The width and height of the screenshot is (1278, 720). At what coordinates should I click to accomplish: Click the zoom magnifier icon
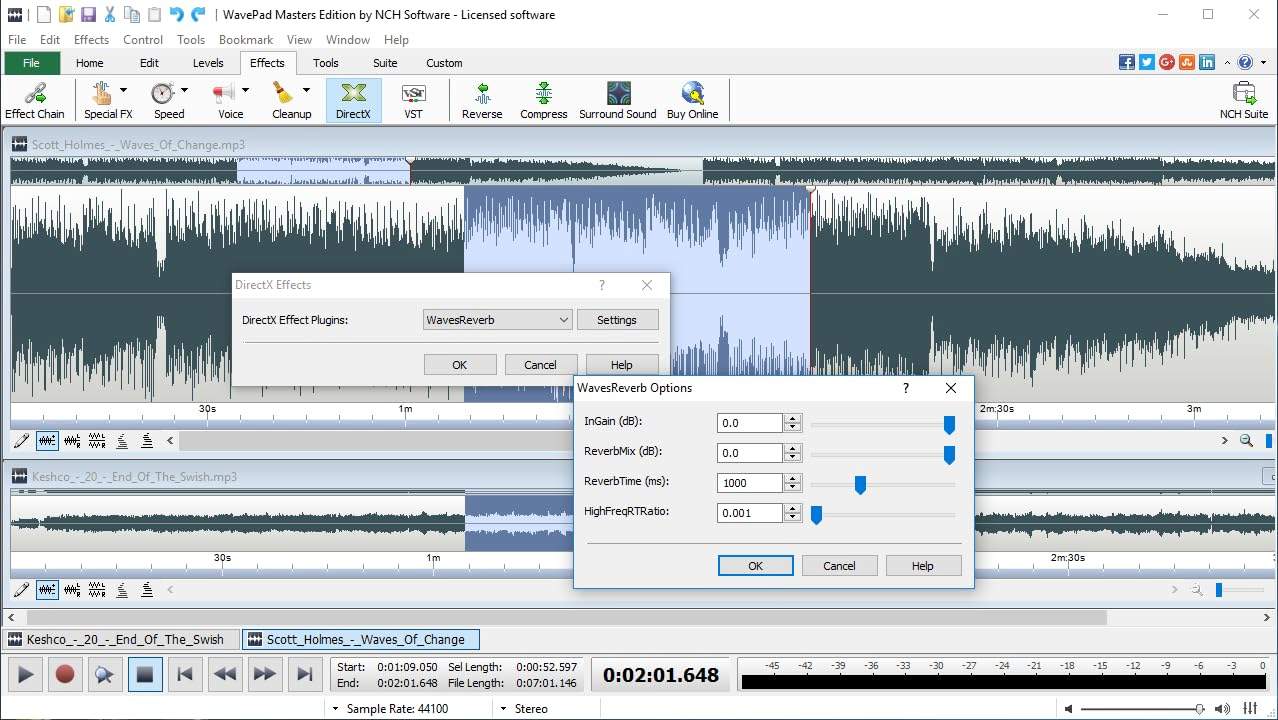click(x=1246, y=440)
